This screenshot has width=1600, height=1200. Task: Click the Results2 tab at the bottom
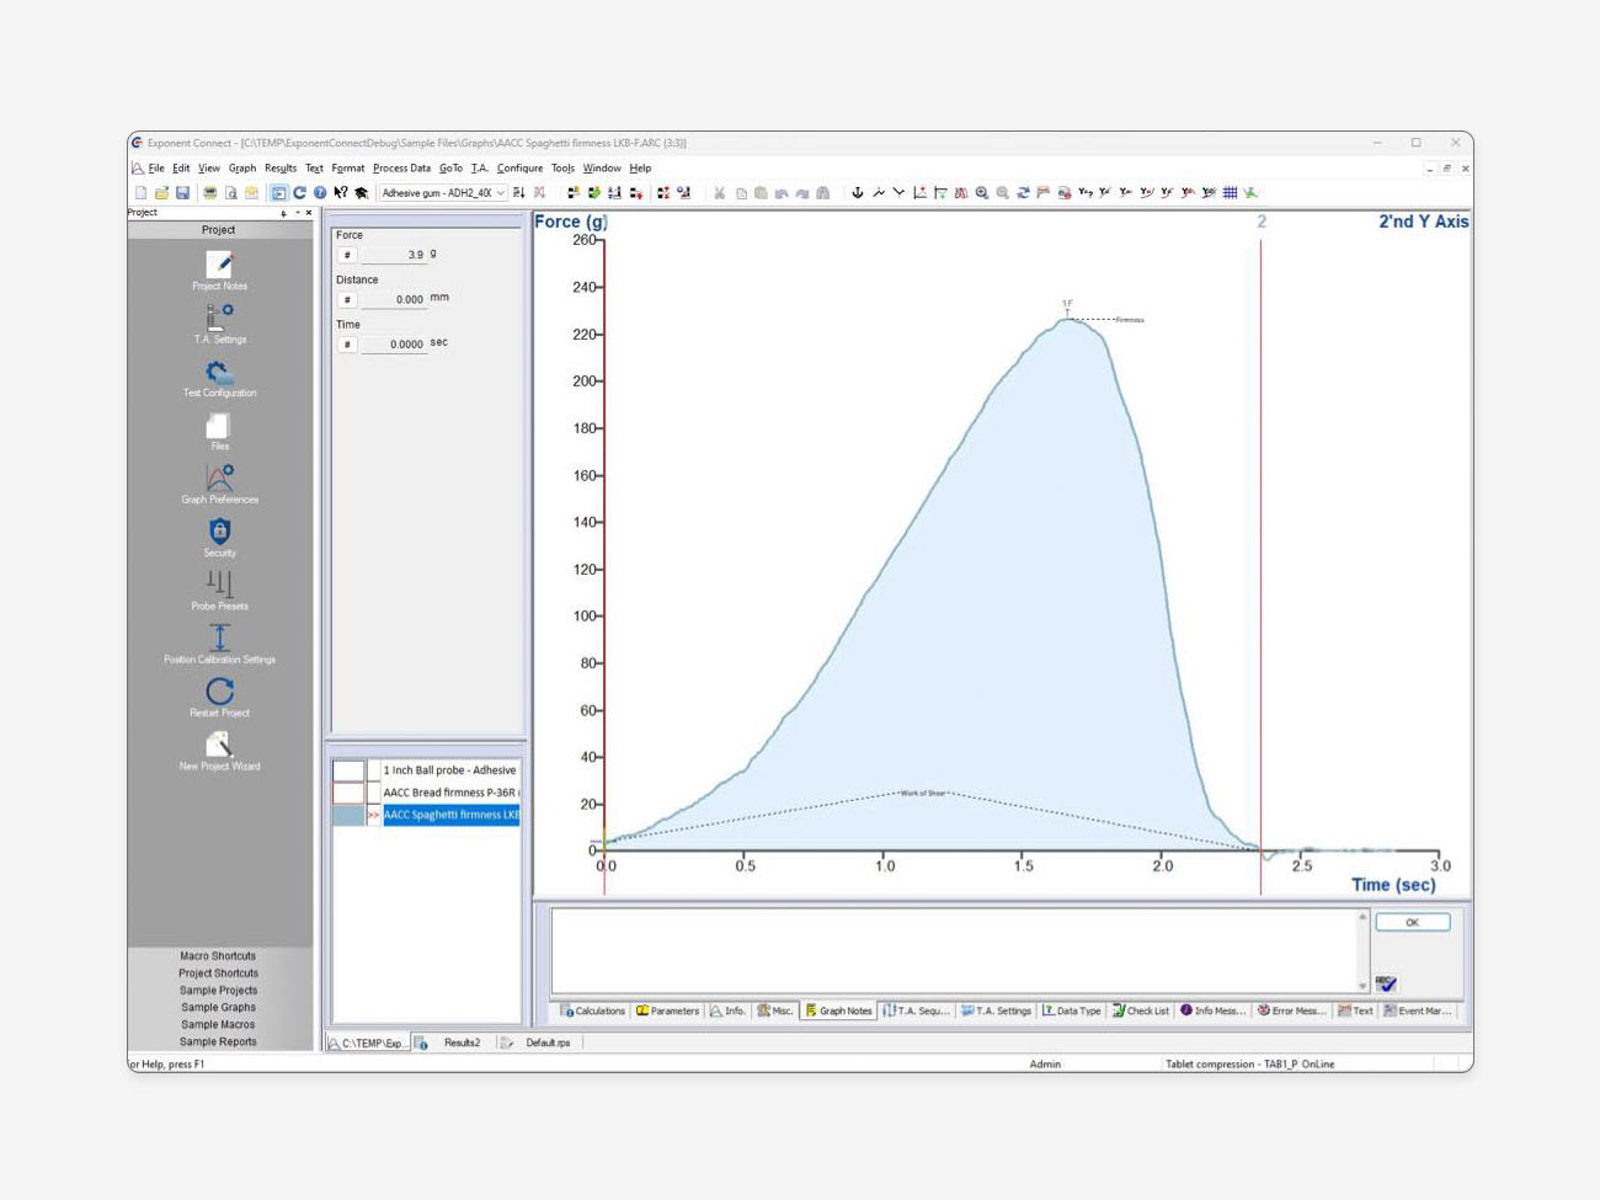point(461,1042)
